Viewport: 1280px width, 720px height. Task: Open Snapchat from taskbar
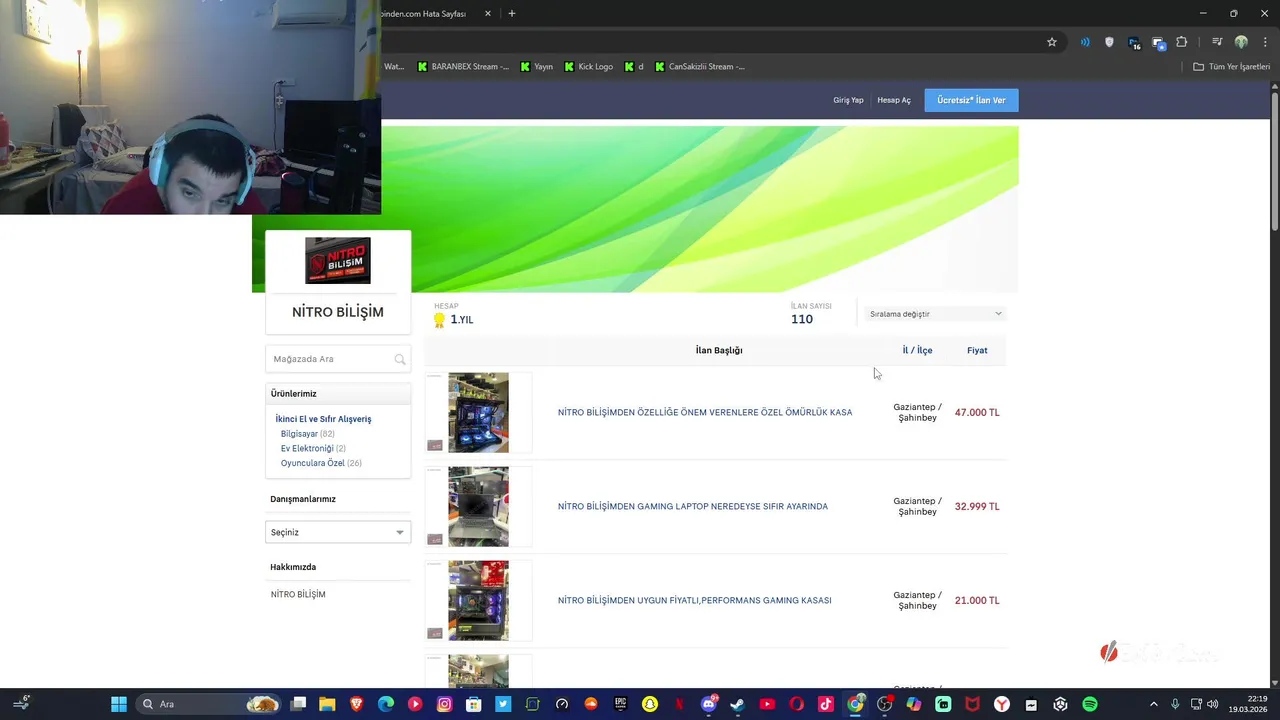(650, 704)
